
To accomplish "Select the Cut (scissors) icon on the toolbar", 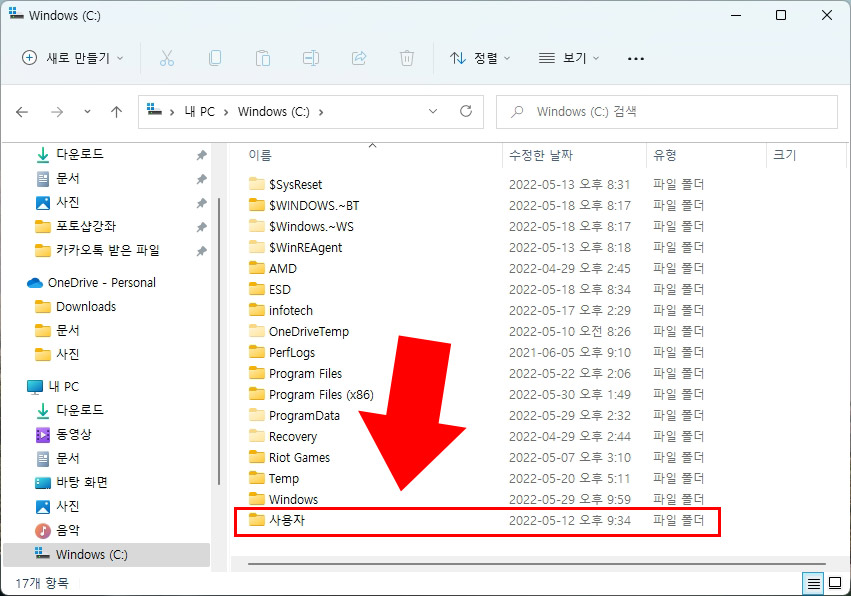I will (x=167, y=58).
